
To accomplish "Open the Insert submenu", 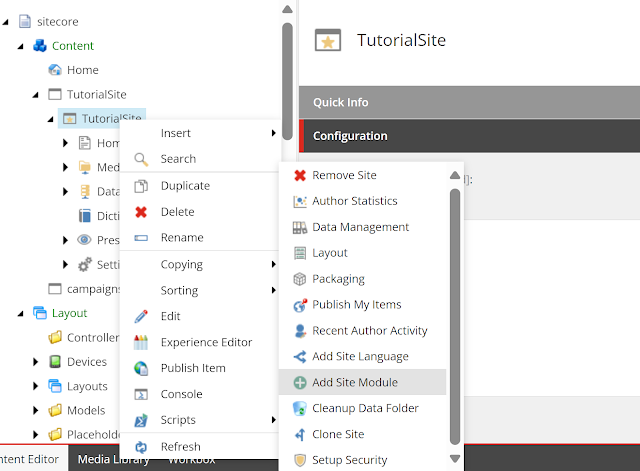I will click(200, 133).
